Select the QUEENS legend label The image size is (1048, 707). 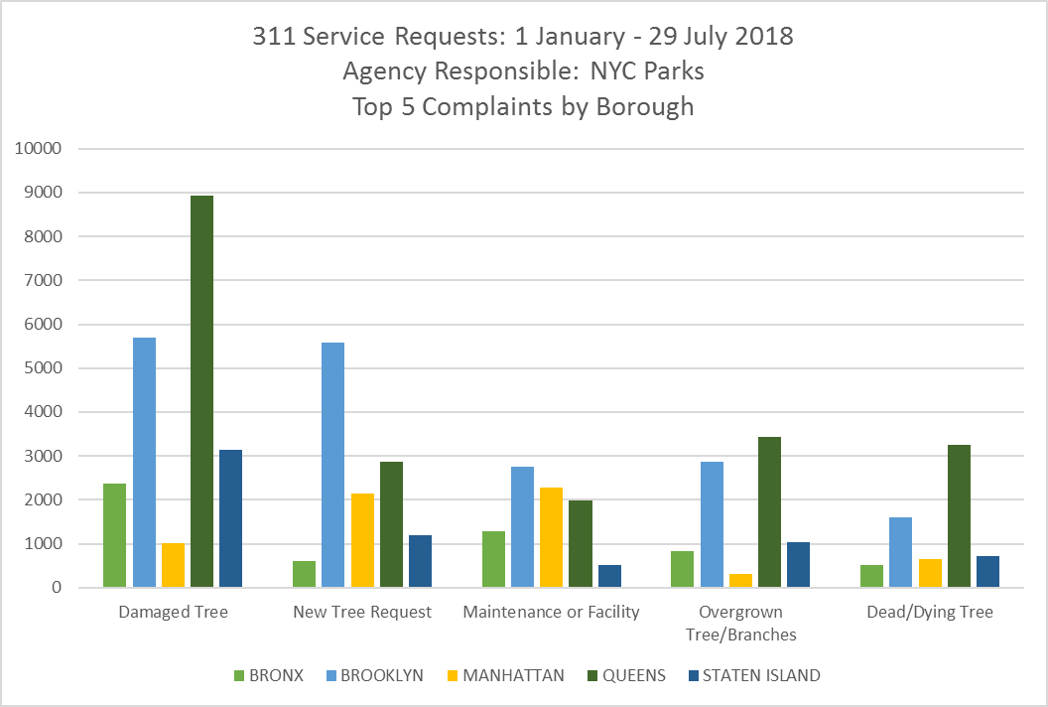click(634, 676)
